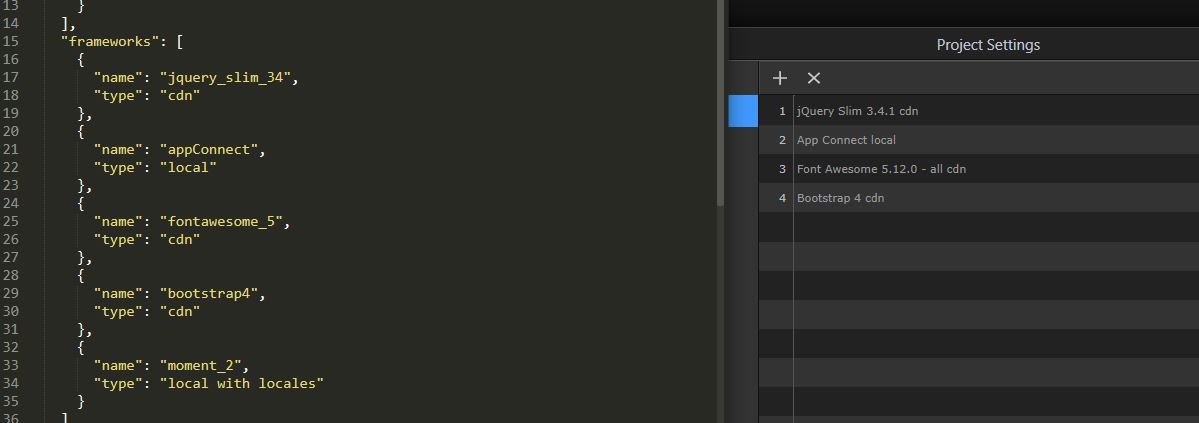Click the plus icon to add framework
Image resolution: width=1199 pixels, height=423 pixels.
tap(779, 78)
